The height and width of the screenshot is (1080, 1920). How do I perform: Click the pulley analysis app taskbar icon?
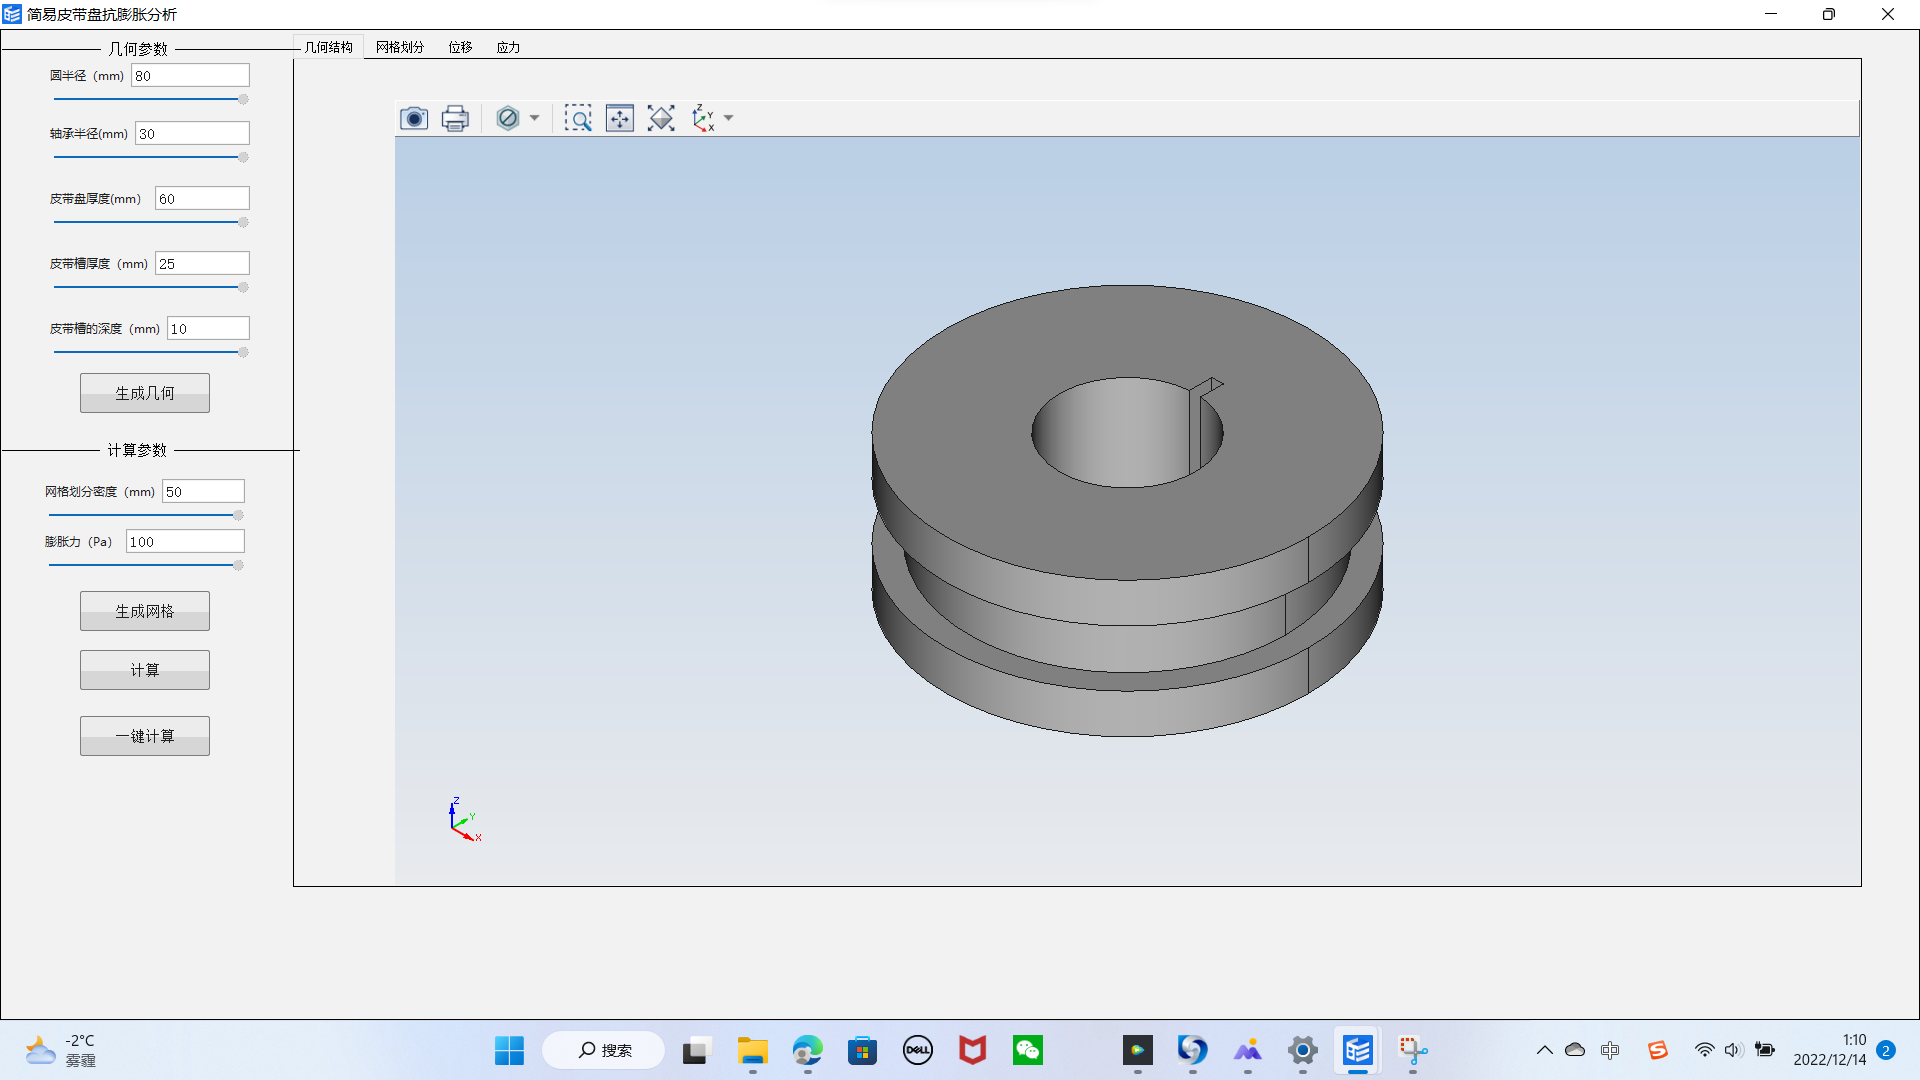coord(1357,1050)
